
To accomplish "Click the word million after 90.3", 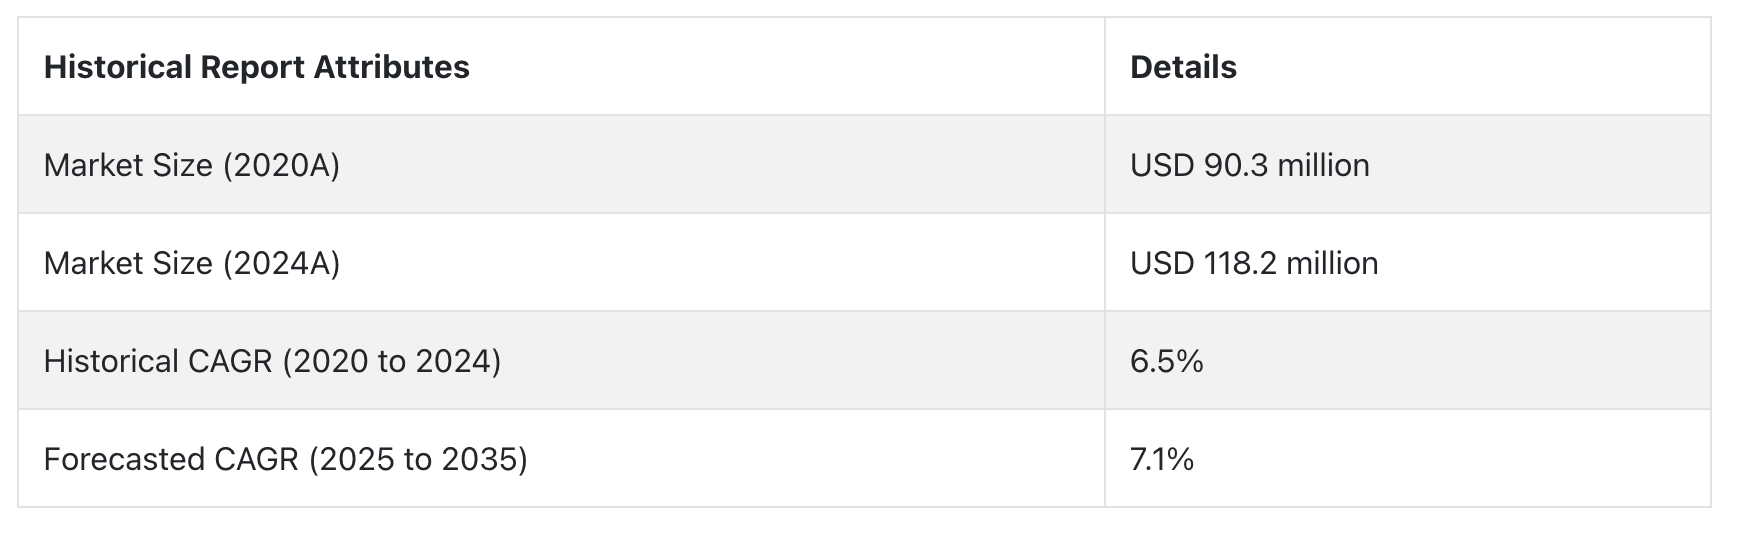I will click(1323, 165).
